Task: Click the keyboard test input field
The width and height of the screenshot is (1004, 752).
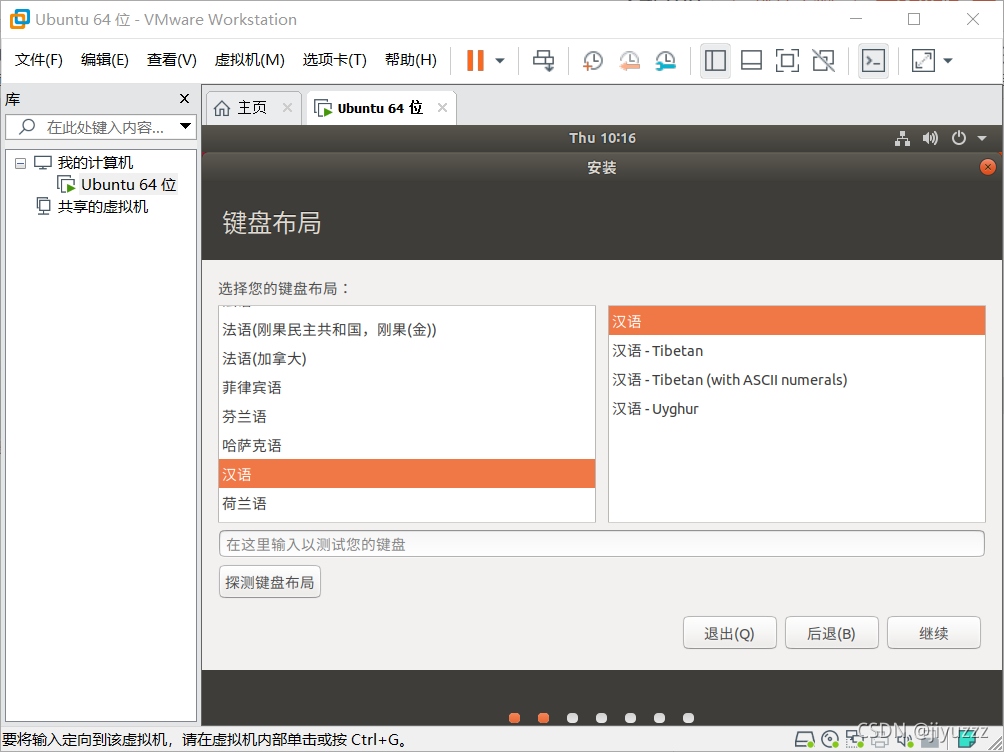Action: (601, 544)
